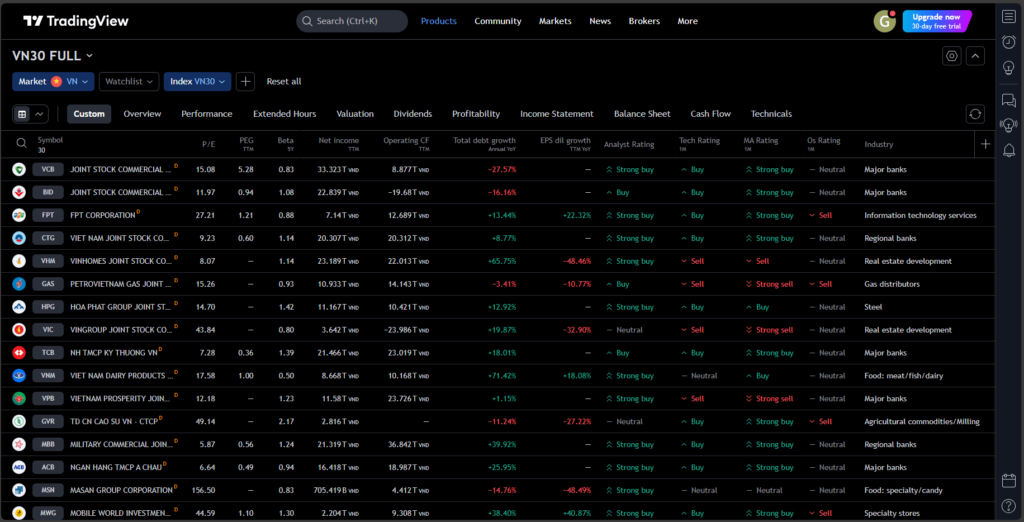
Task: Open the More menu
Action: pyautogui.click(x=688, y=21)
